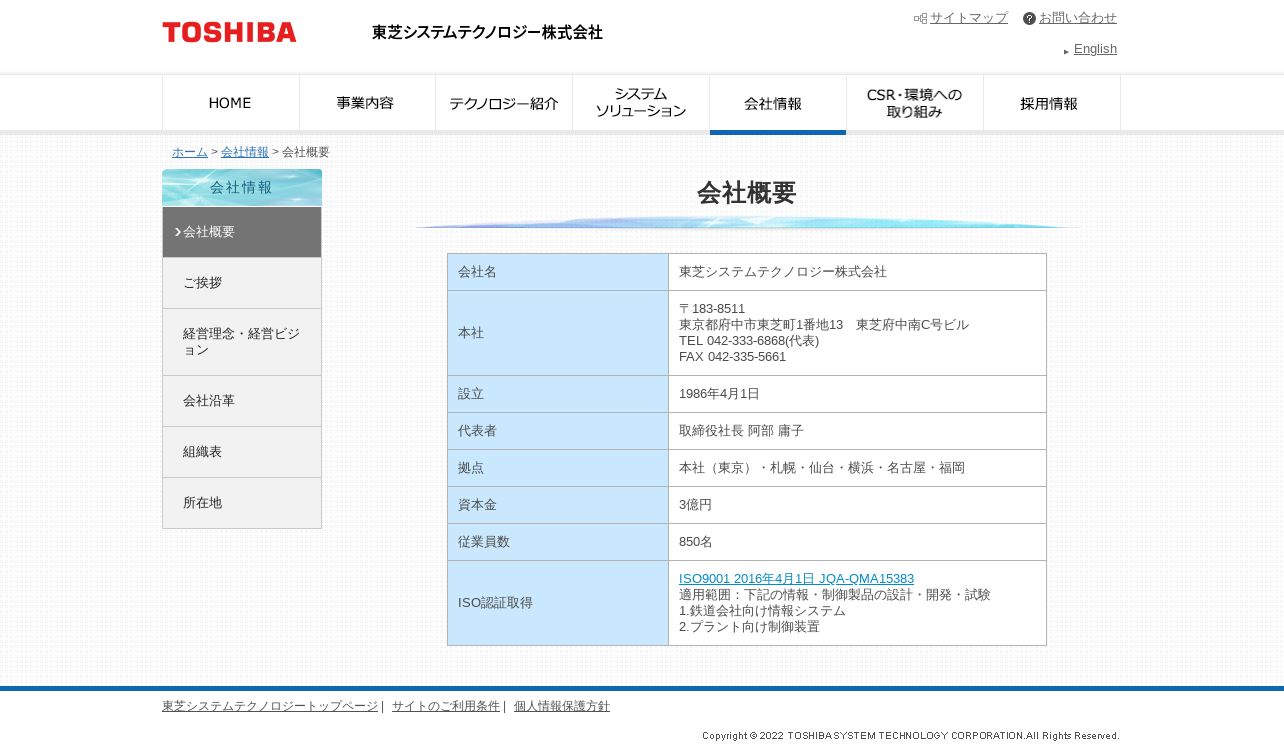Open the 個人情報保護方針 footer link
This screenshot has height=754, width=1284.
pos(562,706)
